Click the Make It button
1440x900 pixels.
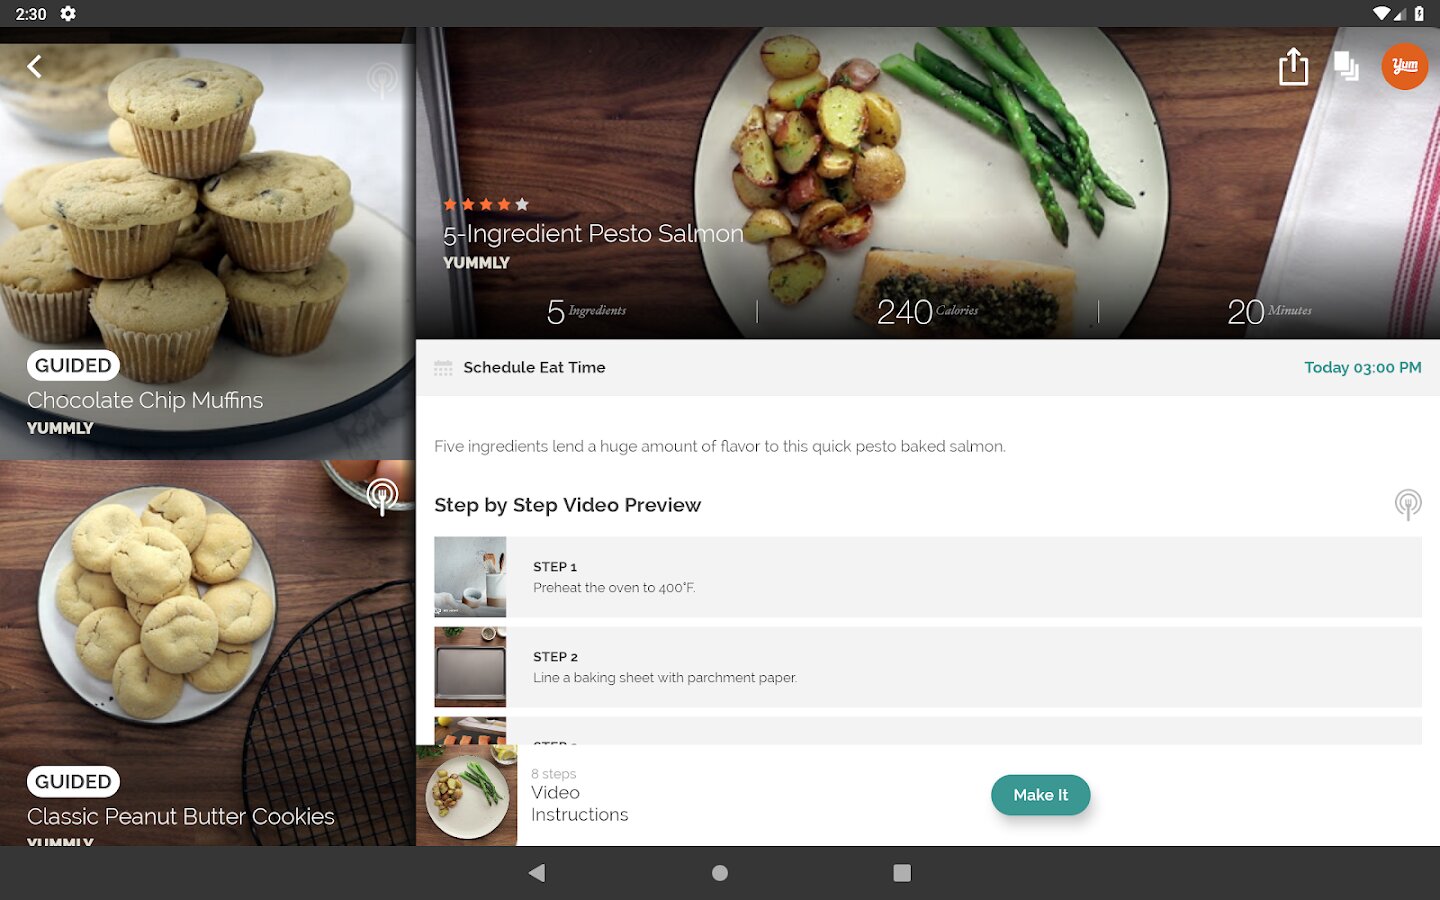click(x=1040, y=795)
